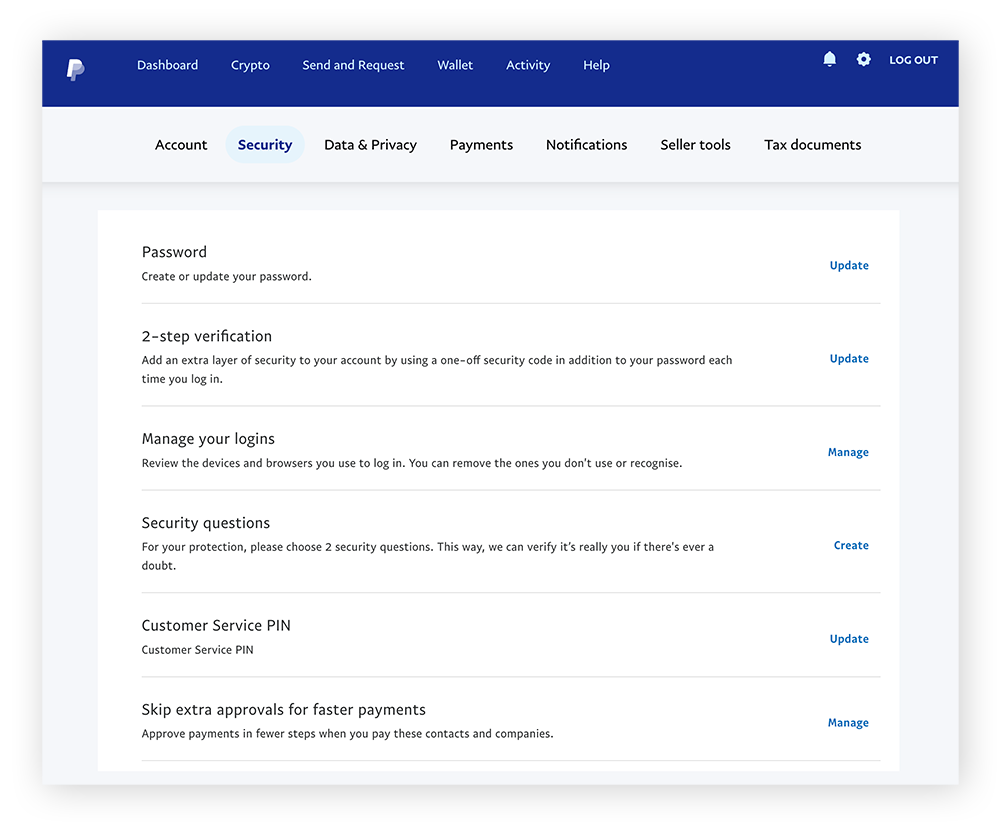1000x824 pixels.
Task: Manage your logins
Action: click(x=848, y=452)
